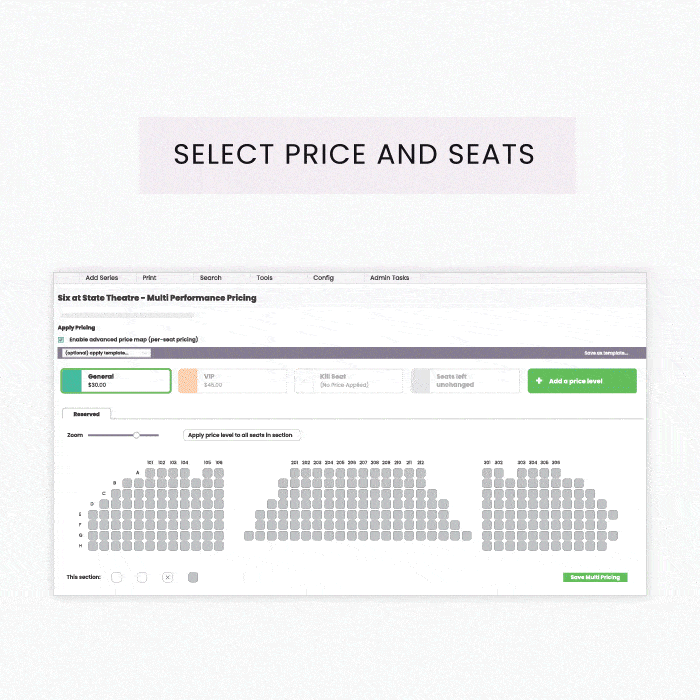This screenshot has height=700, width=700.
Task: Select the VIP price level
Action: coord(233,381)
